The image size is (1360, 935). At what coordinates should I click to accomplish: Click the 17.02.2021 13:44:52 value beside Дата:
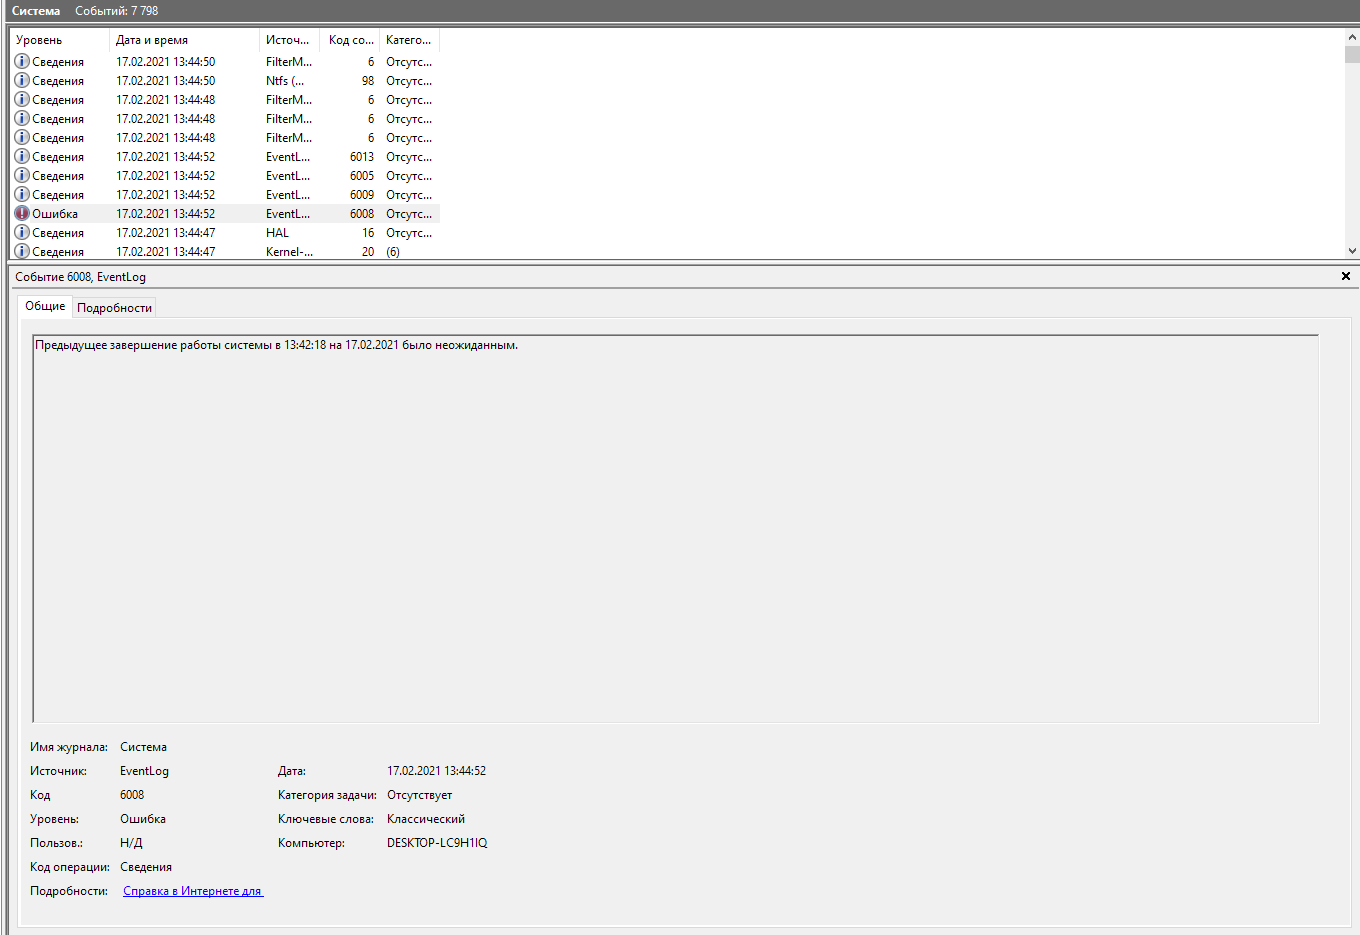point(436,771)
